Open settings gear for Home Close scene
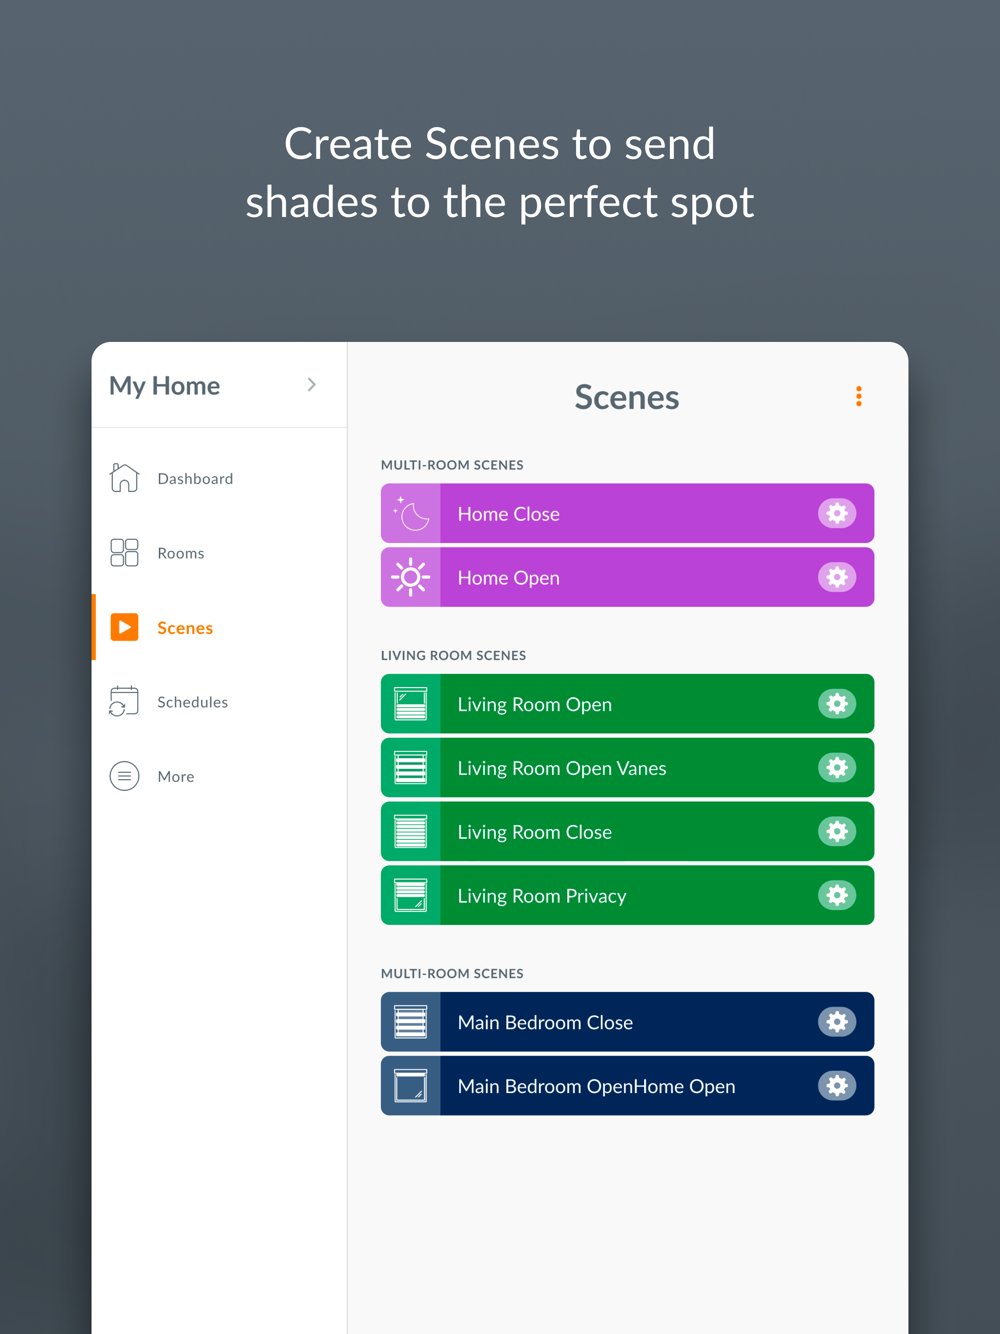 [837, 514]
